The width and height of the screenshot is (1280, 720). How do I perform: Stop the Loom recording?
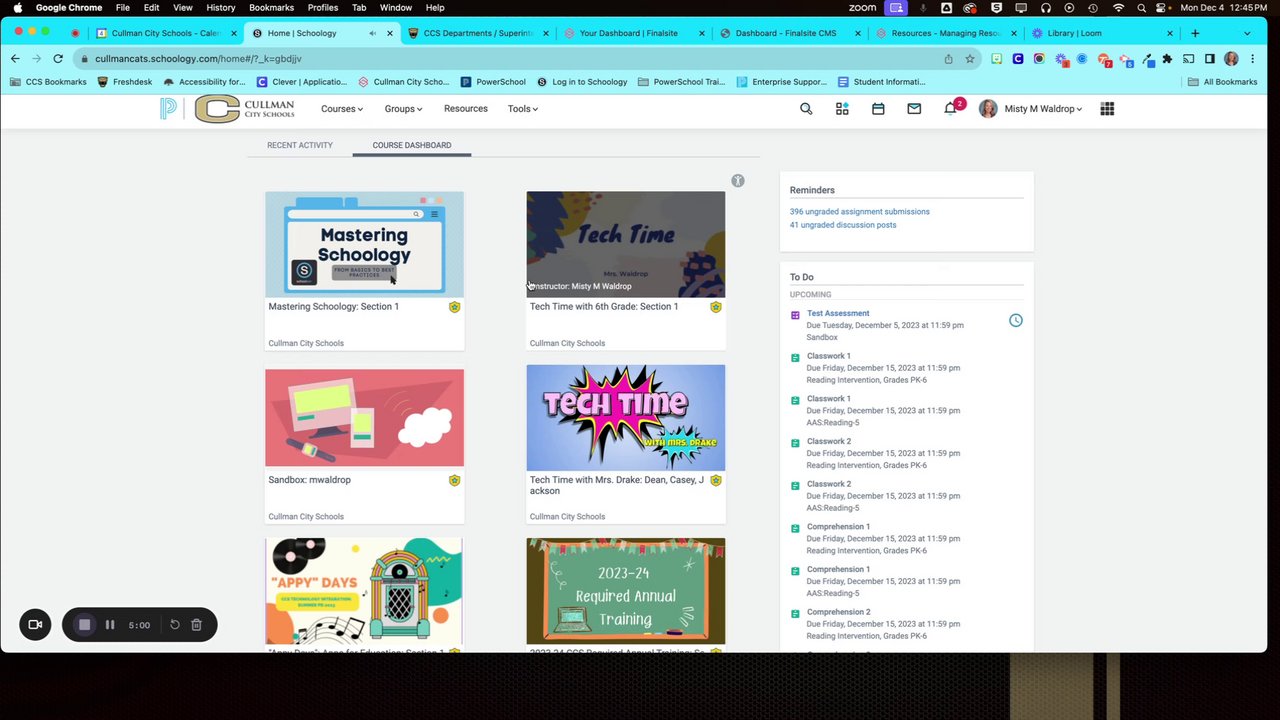84,625
